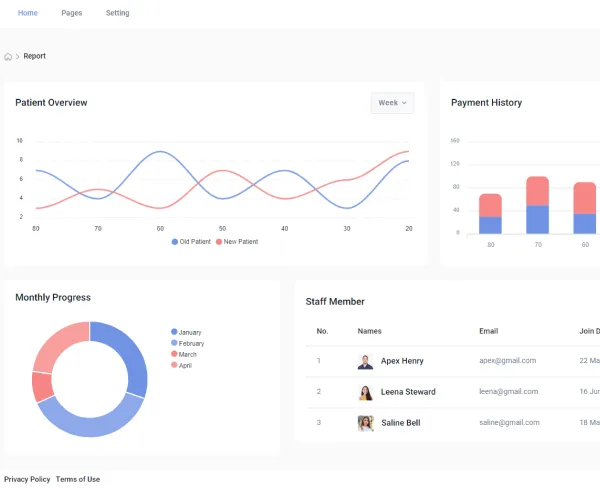This screenshot has height=488, width=600.
Task: Click the bar above label 70
Action: point(538,205)
